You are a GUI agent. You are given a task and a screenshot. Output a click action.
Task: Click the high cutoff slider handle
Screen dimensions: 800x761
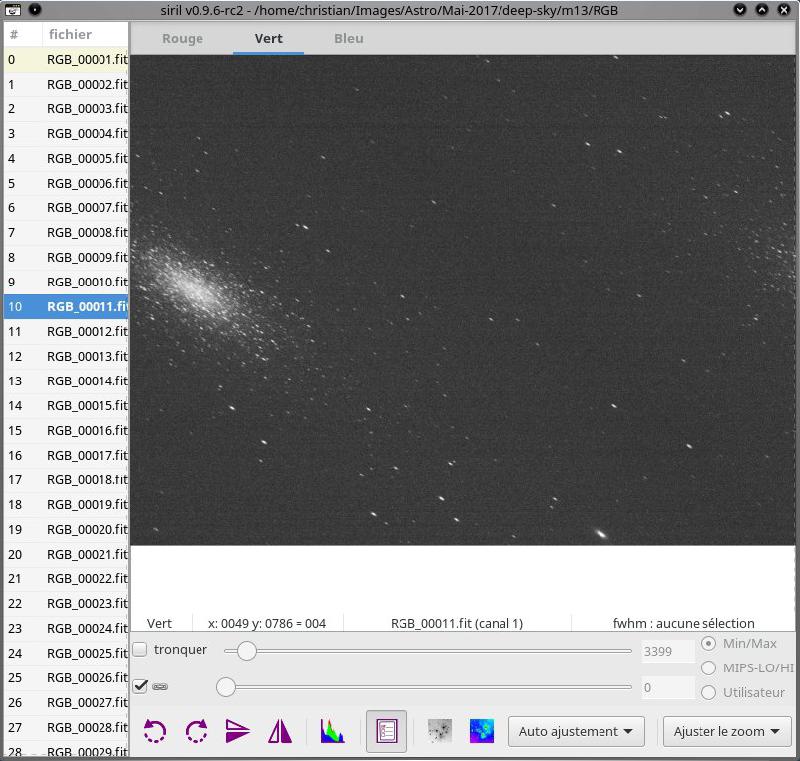point(247,651)
